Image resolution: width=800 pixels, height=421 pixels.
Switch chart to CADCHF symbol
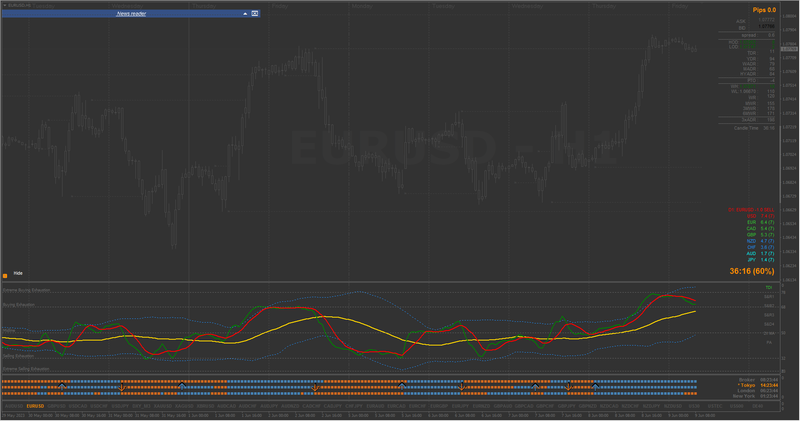pos(311,406)
